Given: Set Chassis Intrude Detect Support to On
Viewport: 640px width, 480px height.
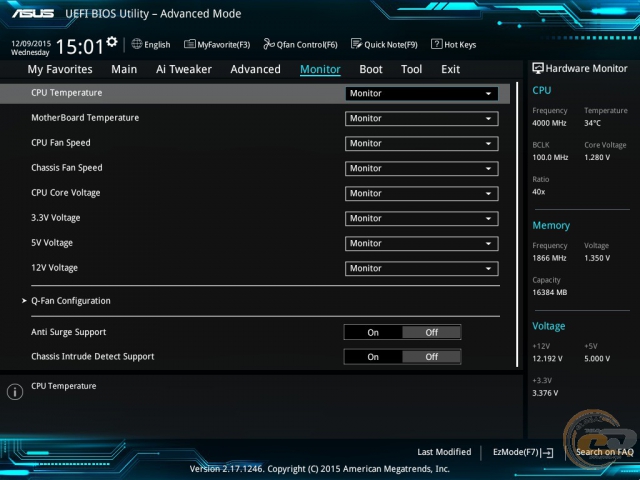Looking at the screenshot, I should (373, 357).
